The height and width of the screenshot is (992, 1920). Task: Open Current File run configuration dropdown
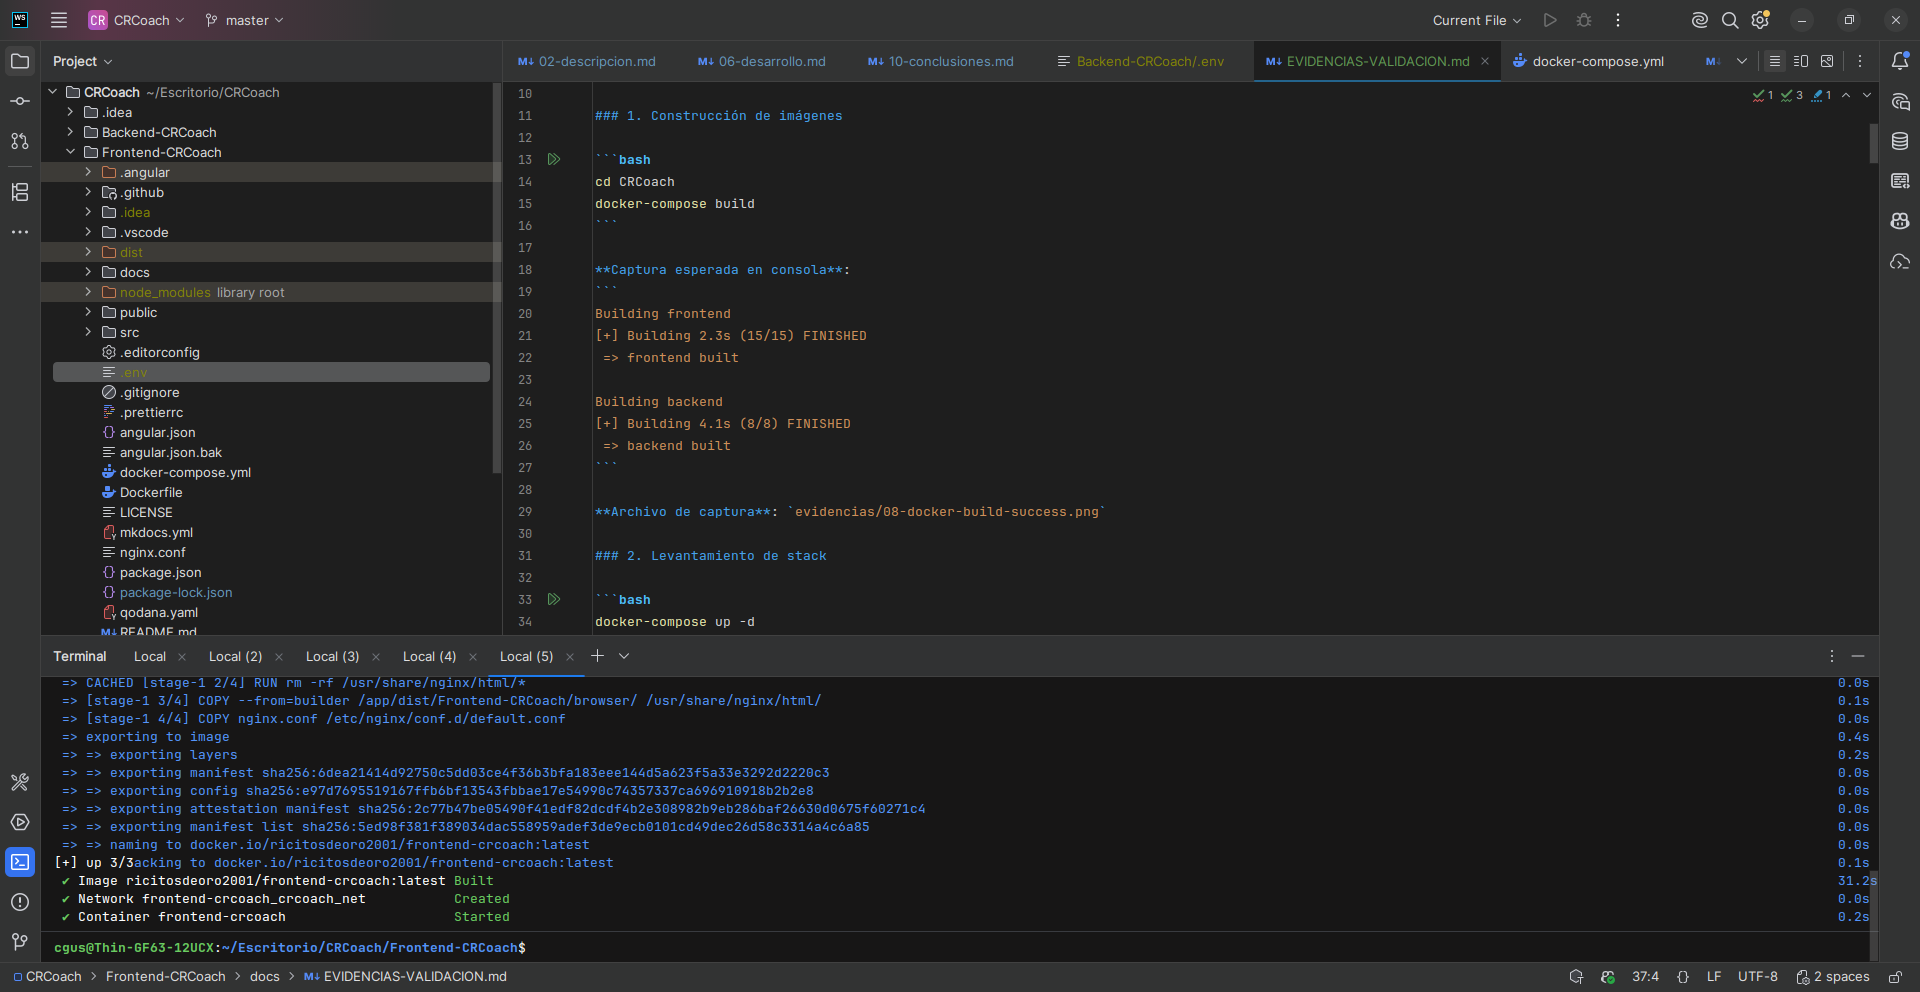point(1476,20)
